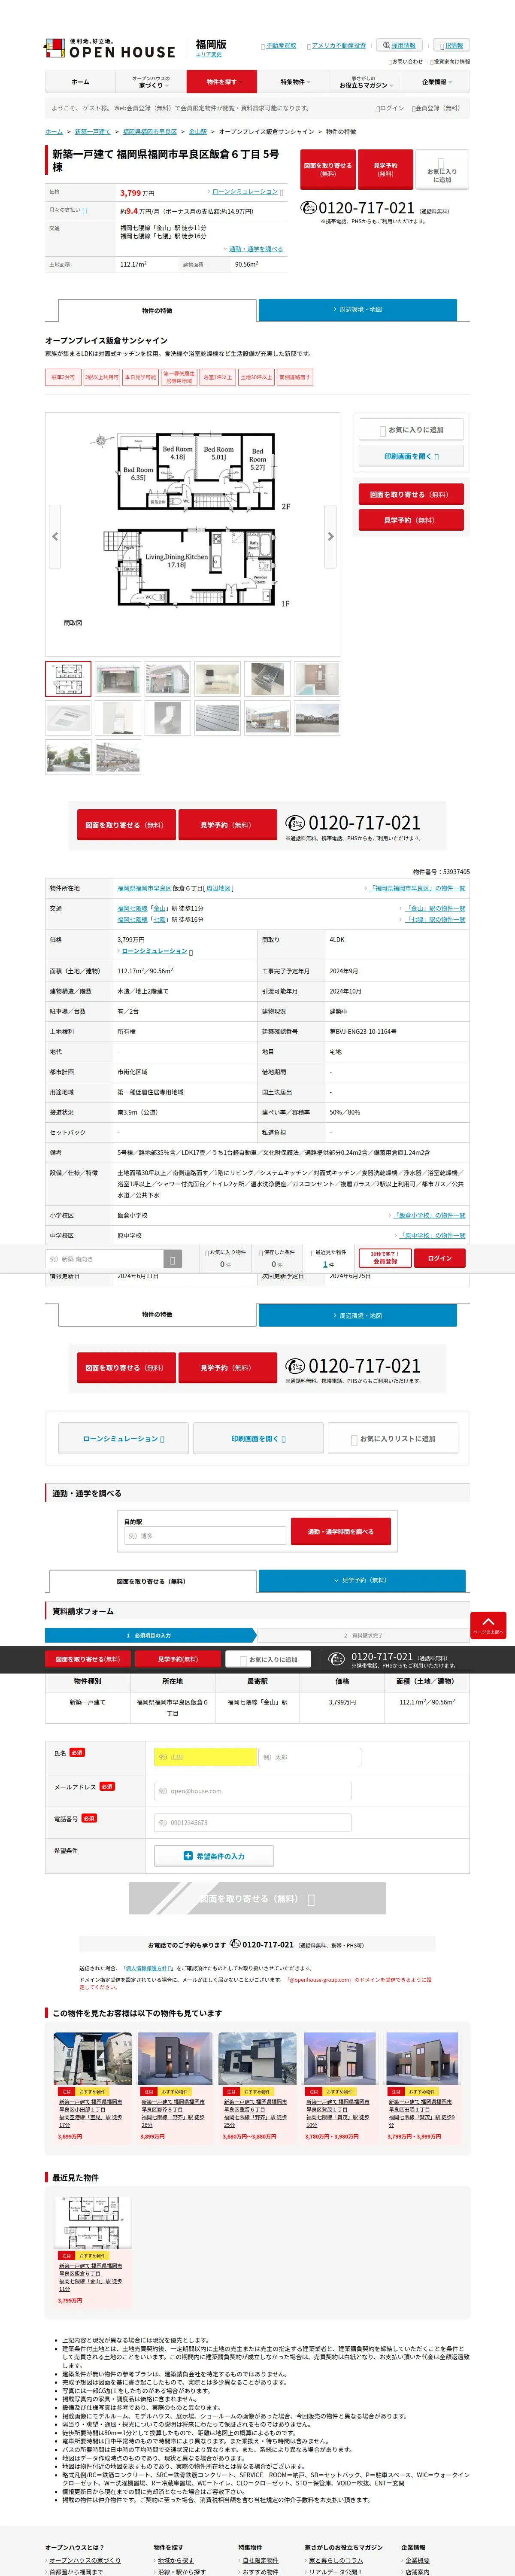Select lower 物件の特徴 tab below table
The height and width of the screenshot is (2576, 515).
(157, 1315)
